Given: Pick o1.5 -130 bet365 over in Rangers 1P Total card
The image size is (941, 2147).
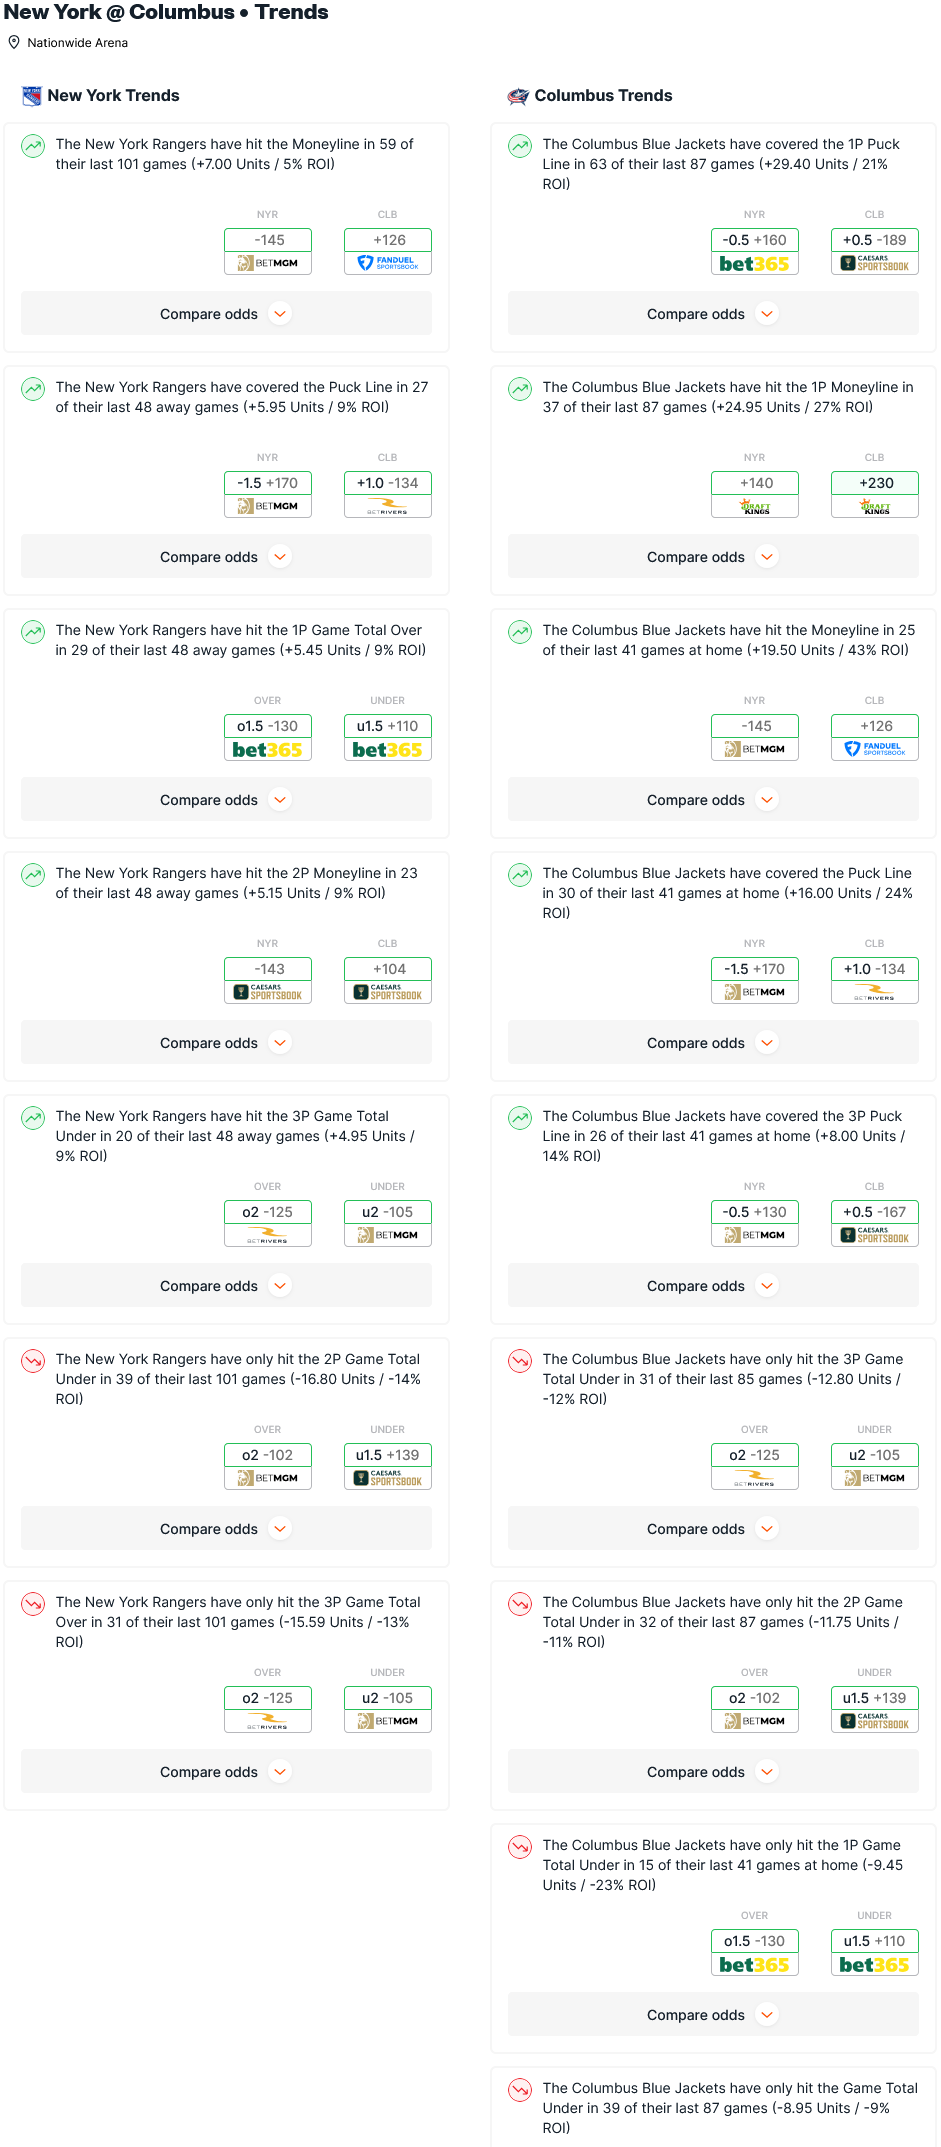Looking at the screenshot, I should (268, 737).
